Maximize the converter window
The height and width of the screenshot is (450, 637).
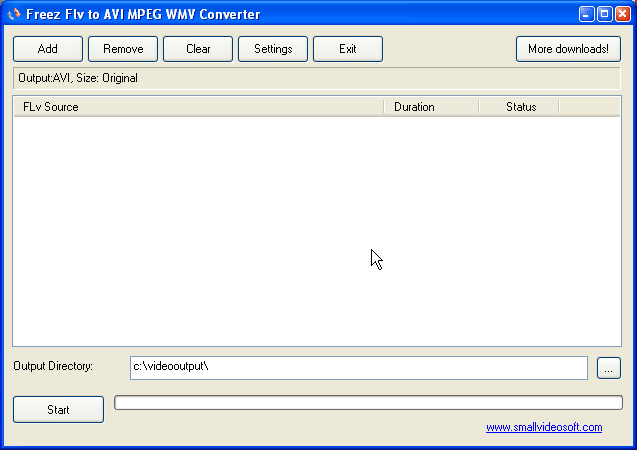click(x=604, y=14)
